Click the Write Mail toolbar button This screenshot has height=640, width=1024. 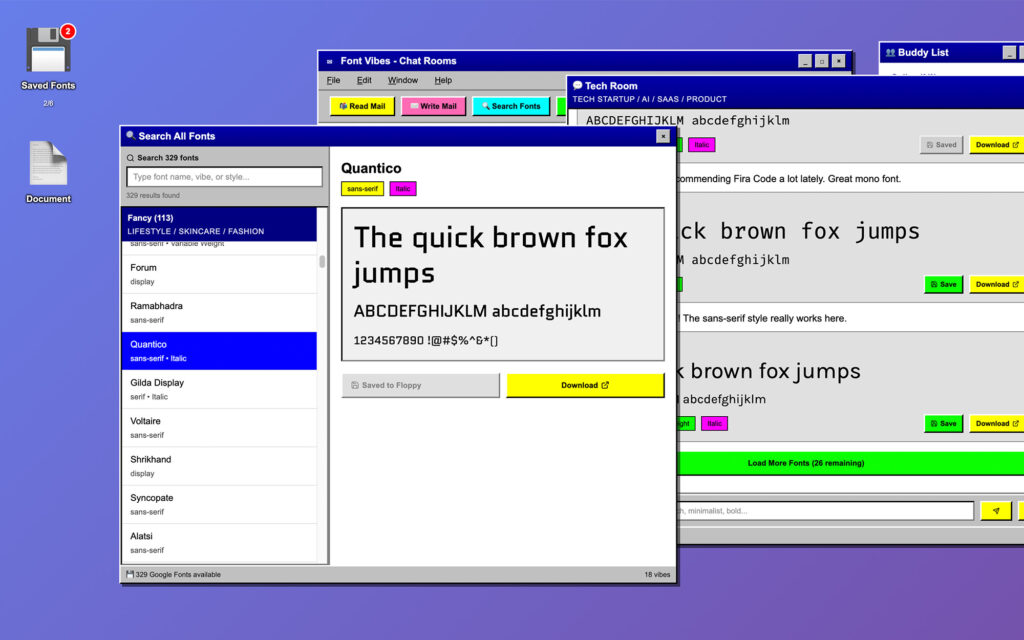click(x=433, y=106)
